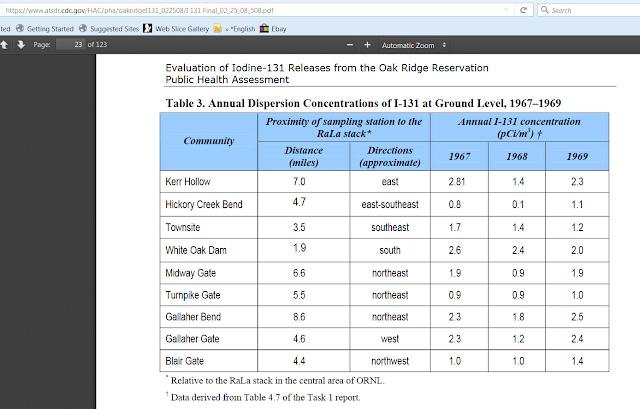Select the Turnpike Gate cell

pos(209,295)
